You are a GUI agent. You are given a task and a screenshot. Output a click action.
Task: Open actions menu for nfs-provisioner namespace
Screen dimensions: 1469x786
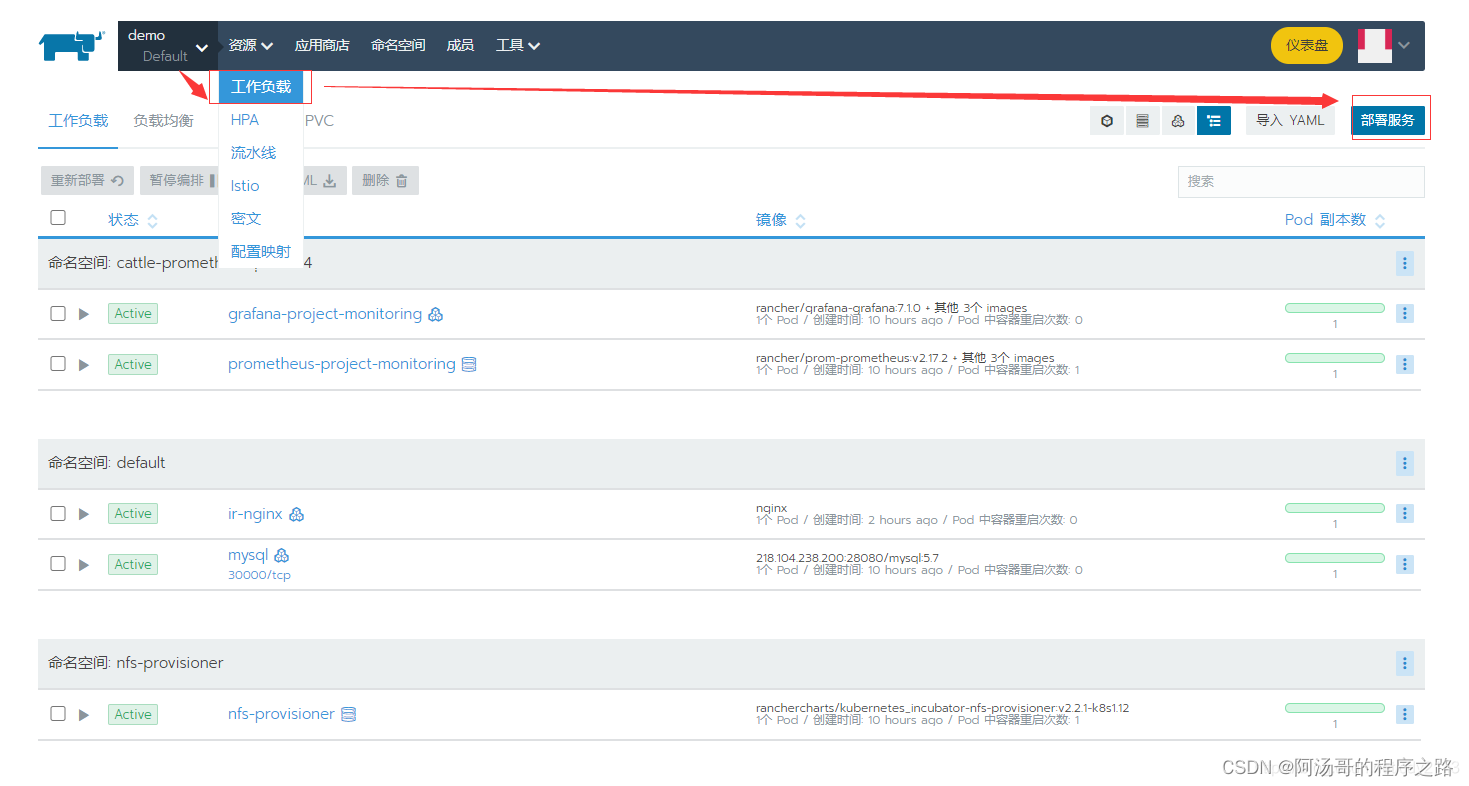1405,663
